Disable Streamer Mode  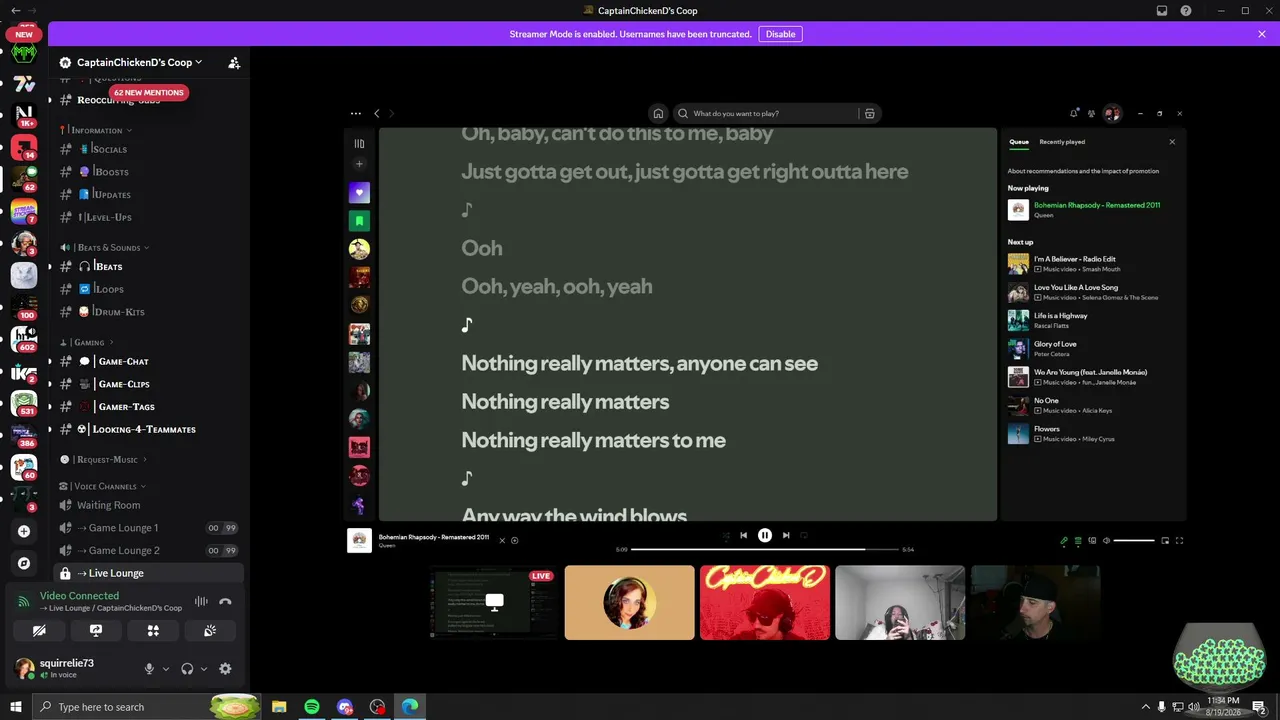pyautogui.click(x=780, y=34)
